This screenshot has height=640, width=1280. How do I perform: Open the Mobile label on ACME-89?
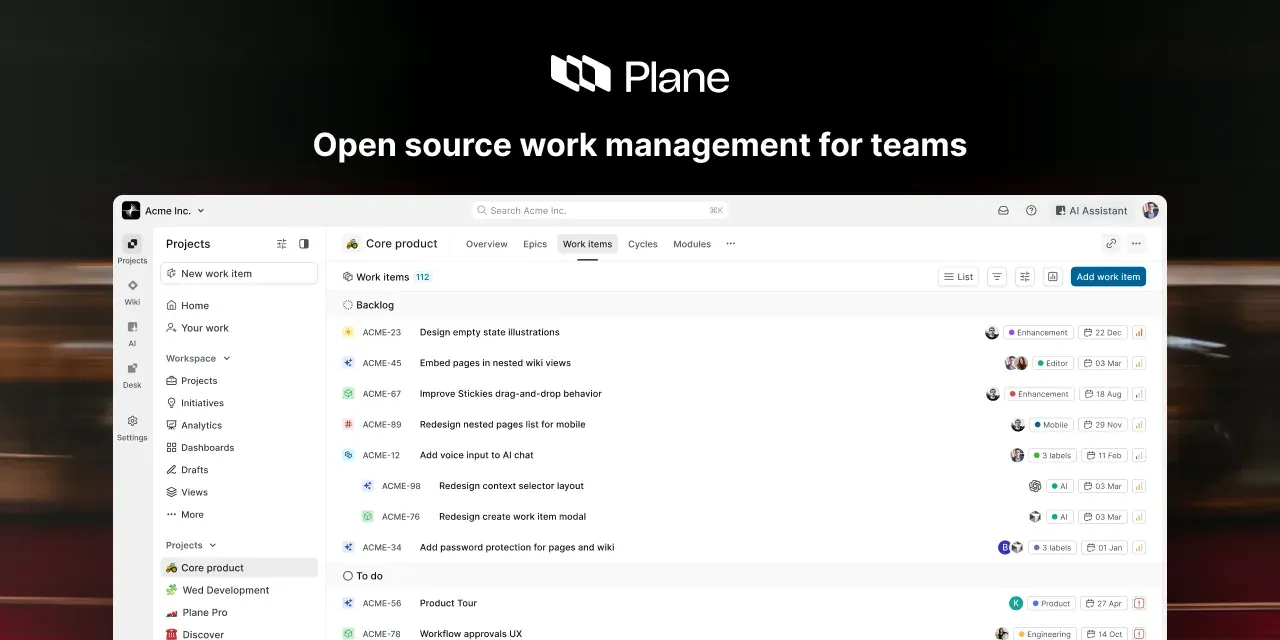pos(1052,424)
